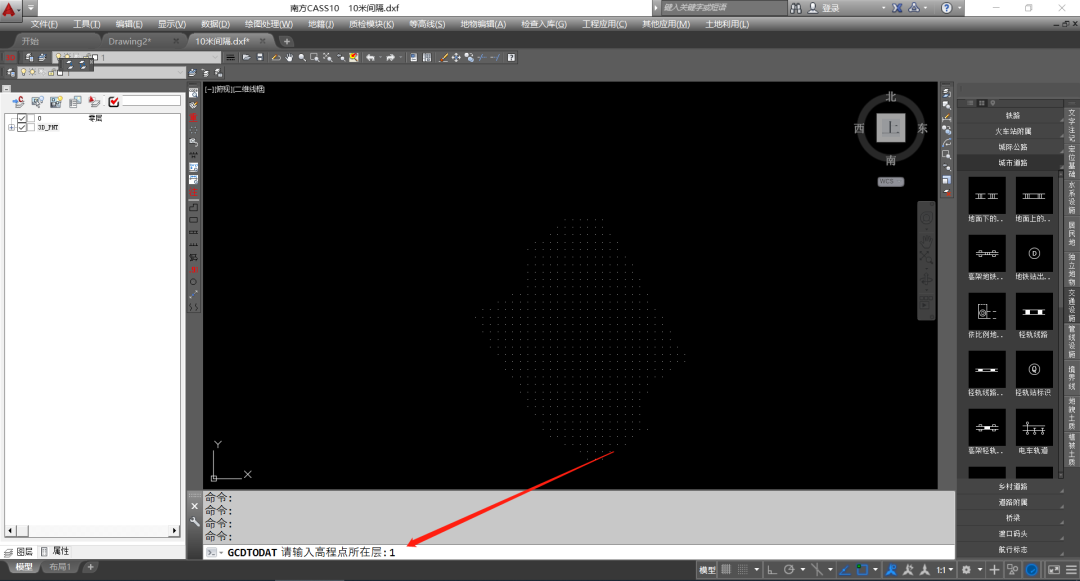Click the red 3D toolbar icon
Image resolution: width=1080 pixels, height=581 pixels.
(11, 58)
